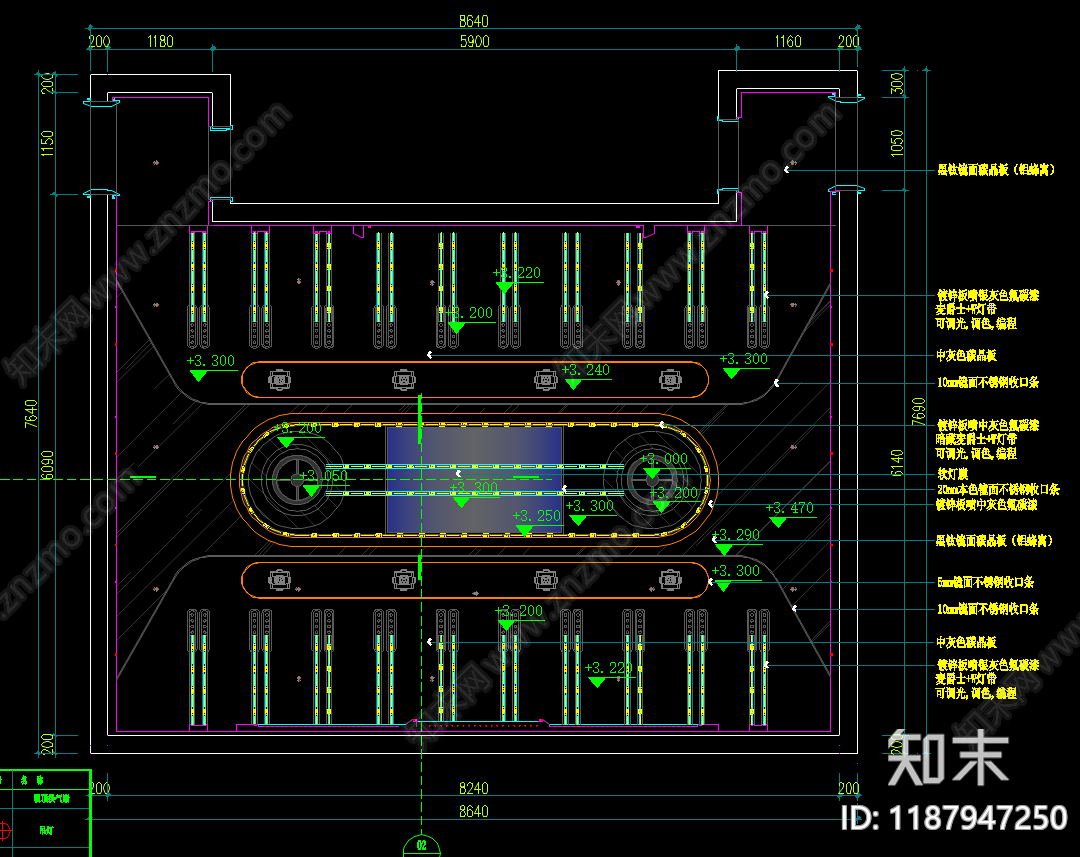The image size is (1080, 857).
Task: Select the +3.290 elevation marker
Action: coord(736,540)
